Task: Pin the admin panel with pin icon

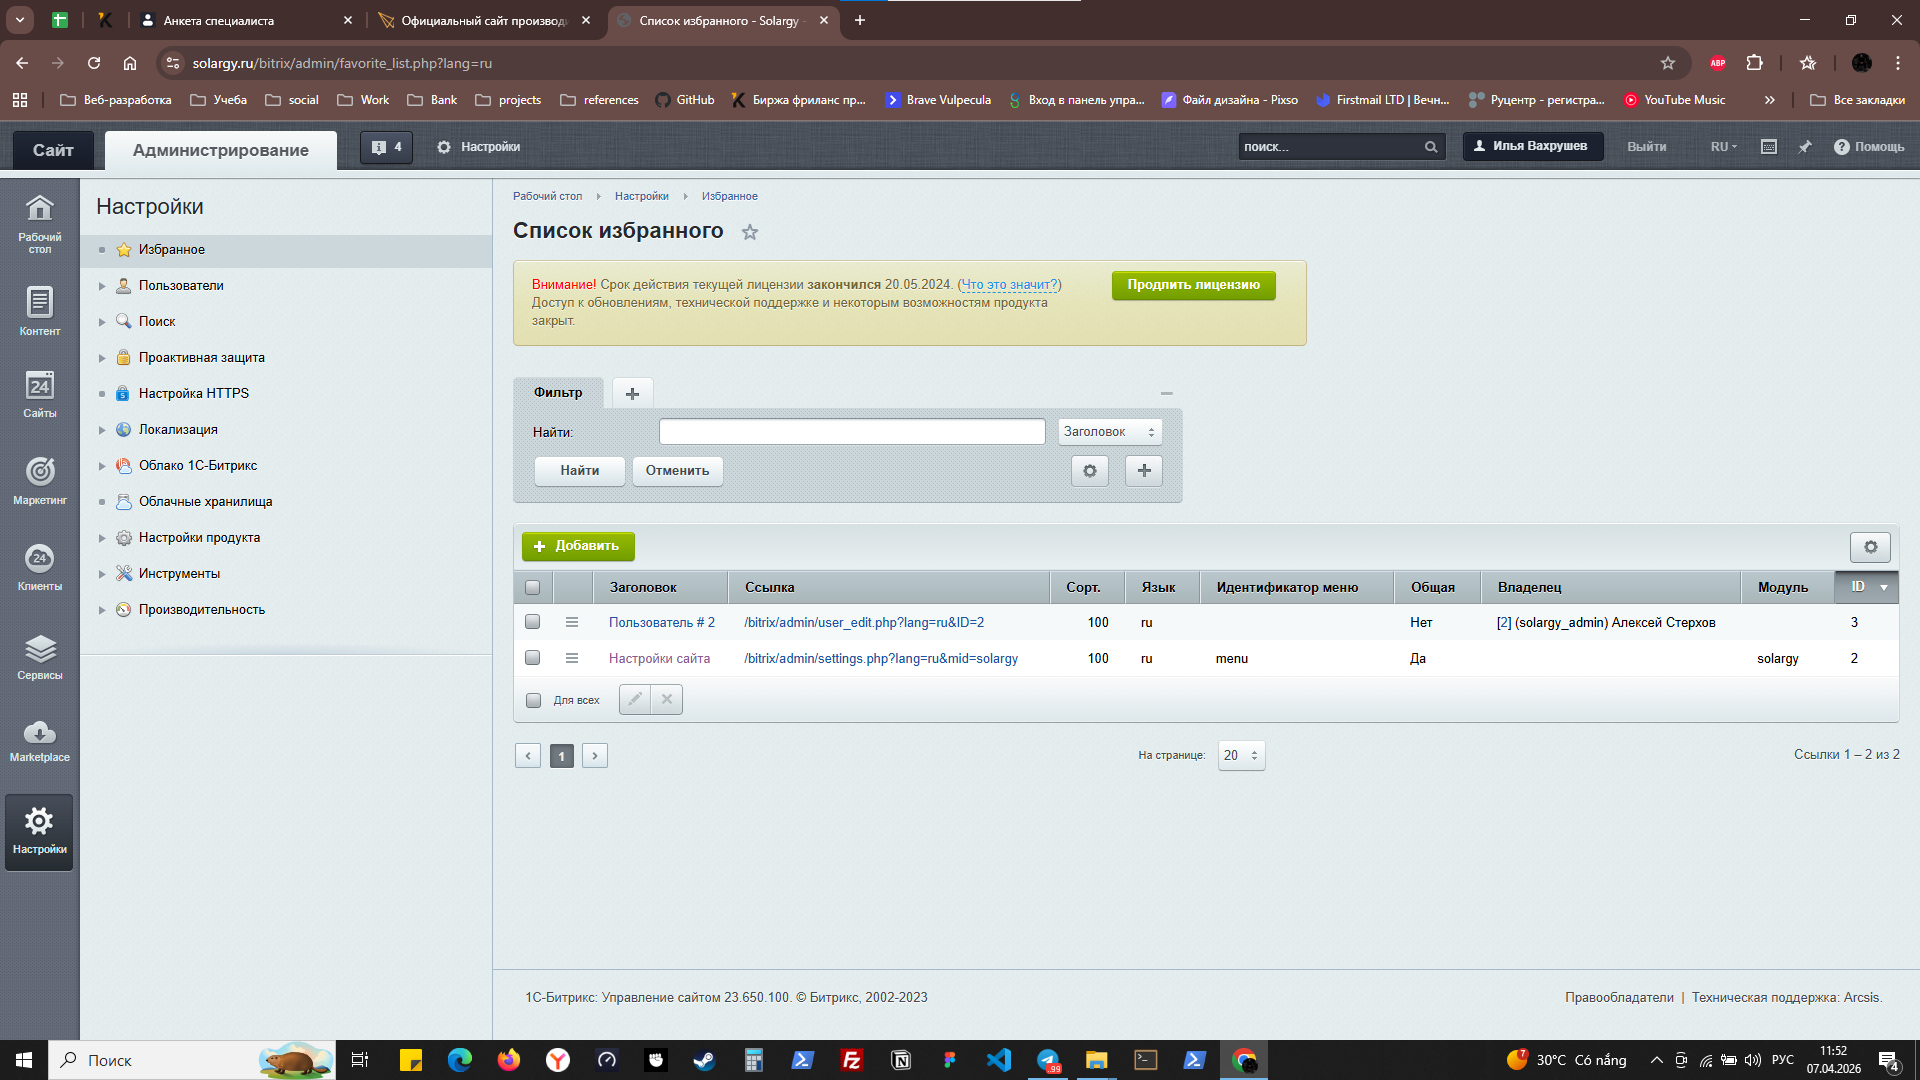Action: coord(1805,147)
